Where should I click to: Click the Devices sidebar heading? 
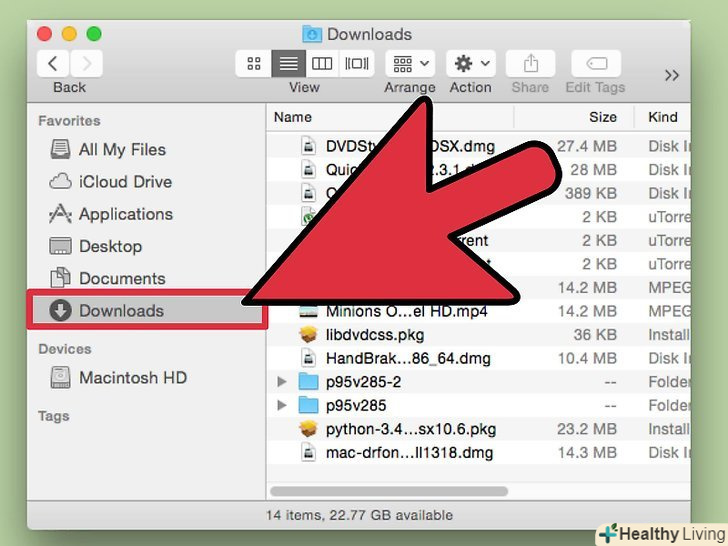click(x=65, y=349)
